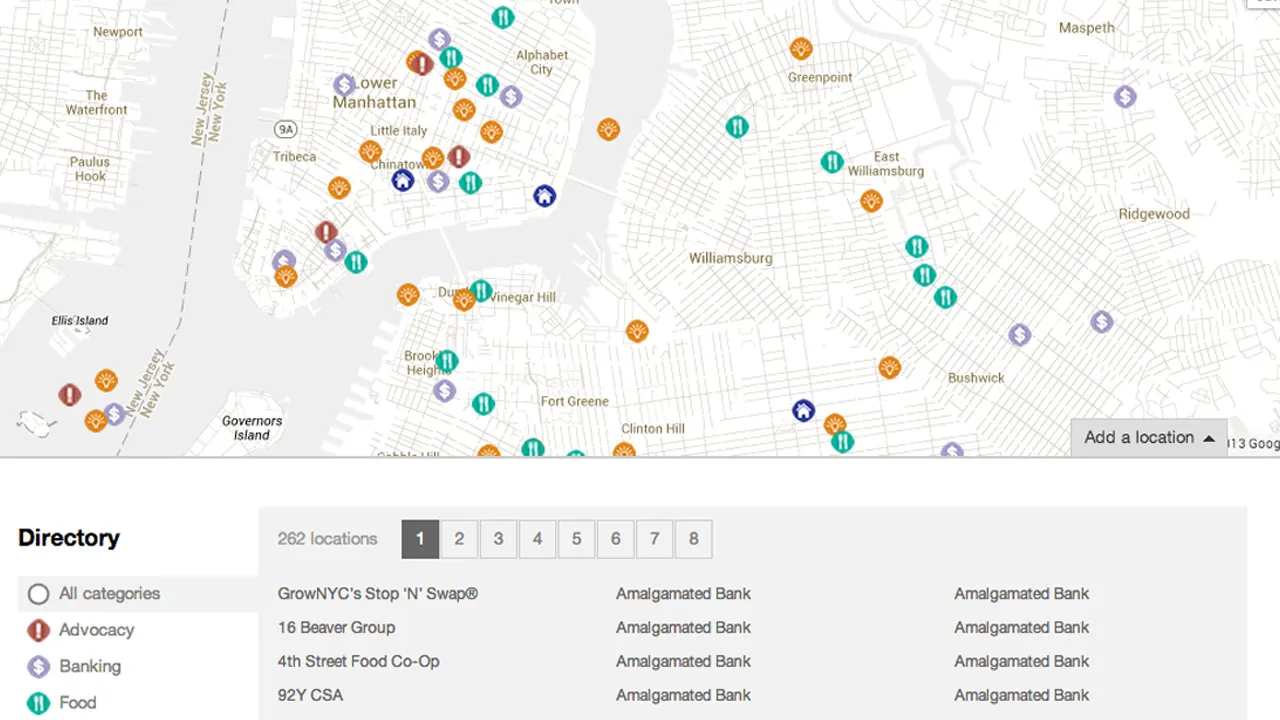Open the 92Y CSA listing
Screen dimensions: 1280x720
tap(310, 695)
